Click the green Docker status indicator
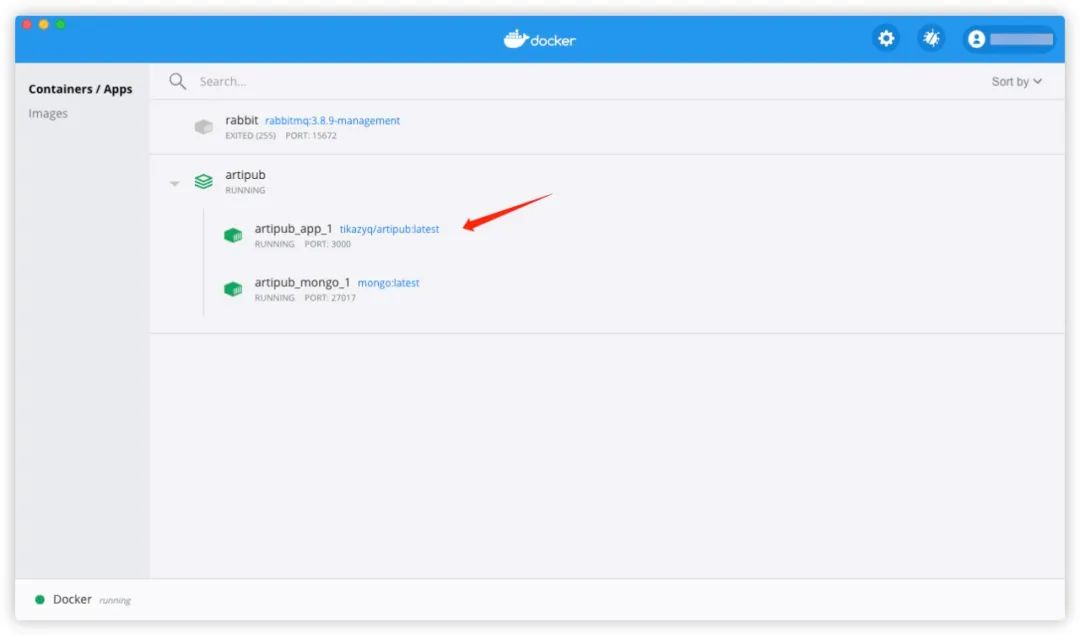This screenshot has height=635, width=1080. (x=40, y=600)
